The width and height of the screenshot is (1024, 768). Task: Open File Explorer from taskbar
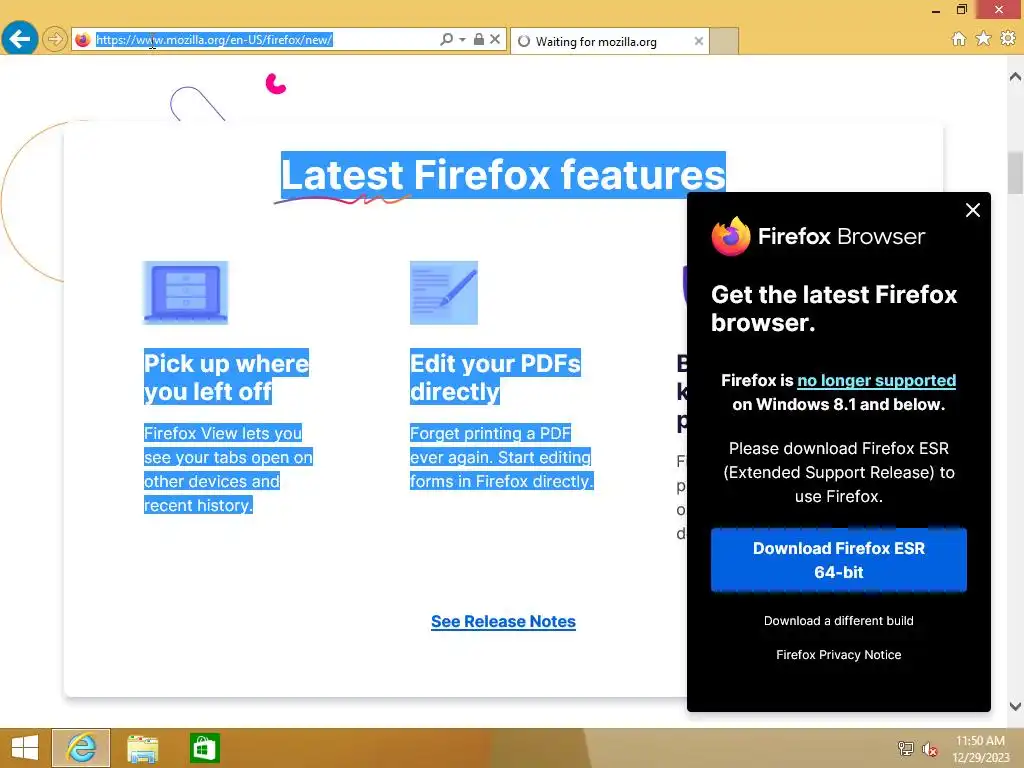(142, 748)
